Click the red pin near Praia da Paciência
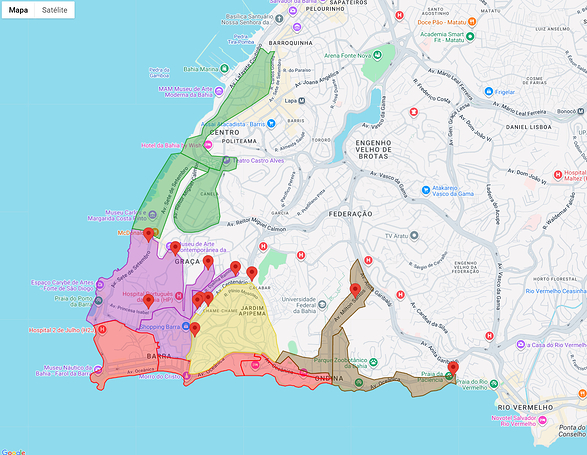The image size is (587, 455). (x=453, y=368)
